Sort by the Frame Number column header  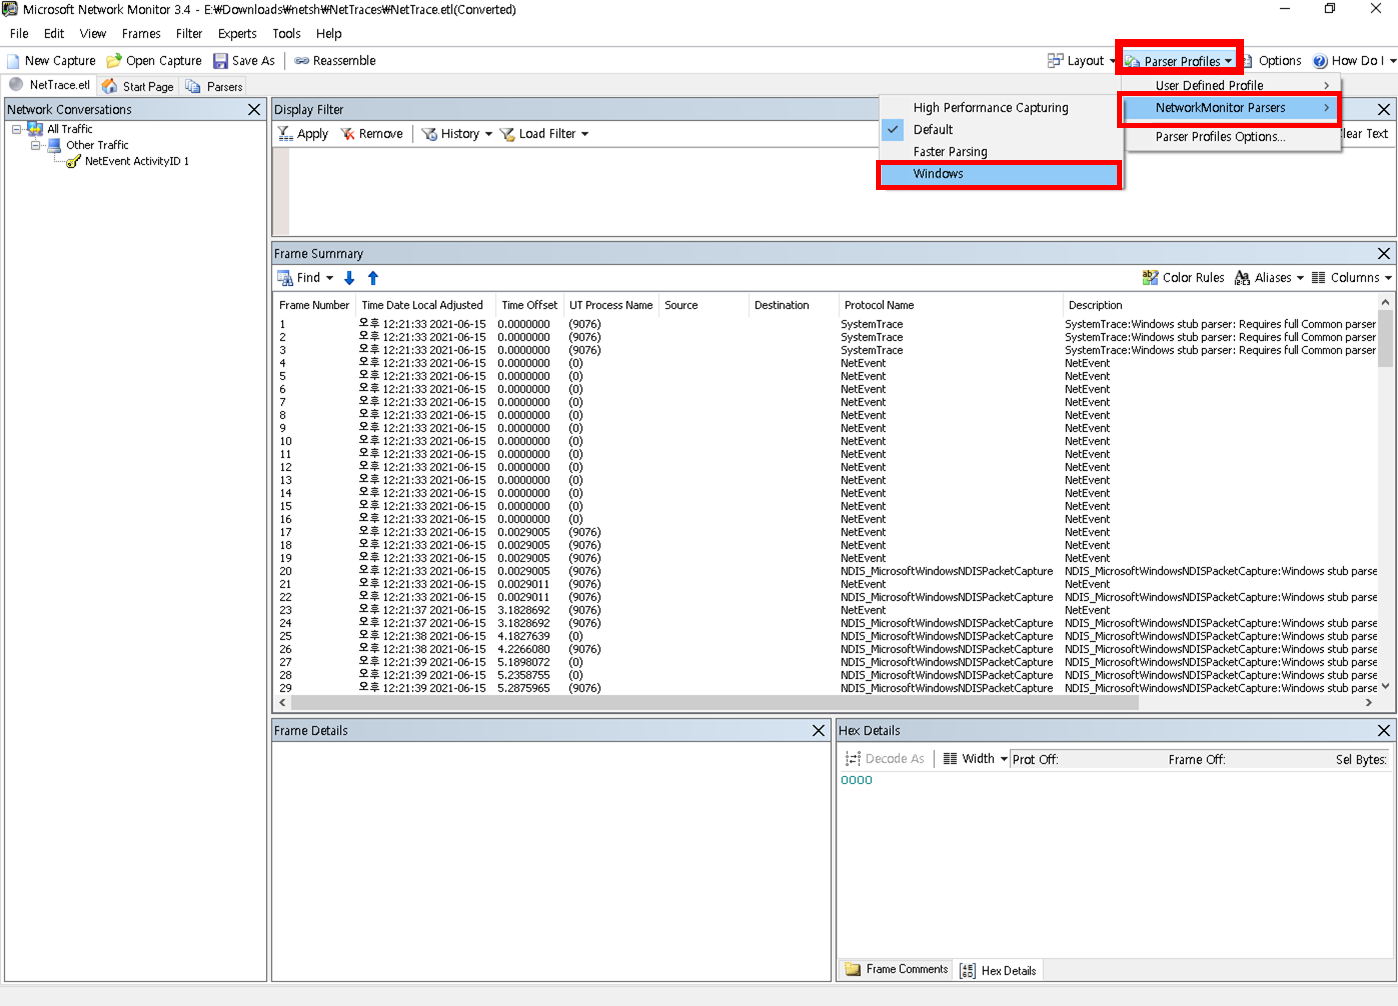[314, 306]
